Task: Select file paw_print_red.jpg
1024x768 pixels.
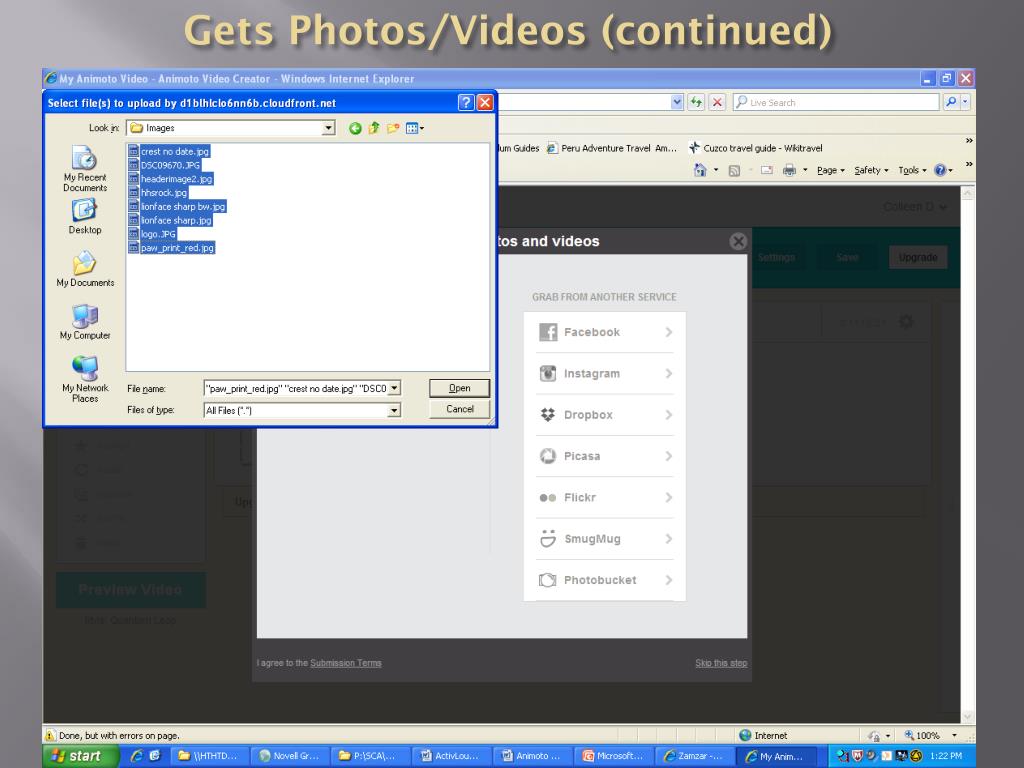Action: tap(172, 248)
